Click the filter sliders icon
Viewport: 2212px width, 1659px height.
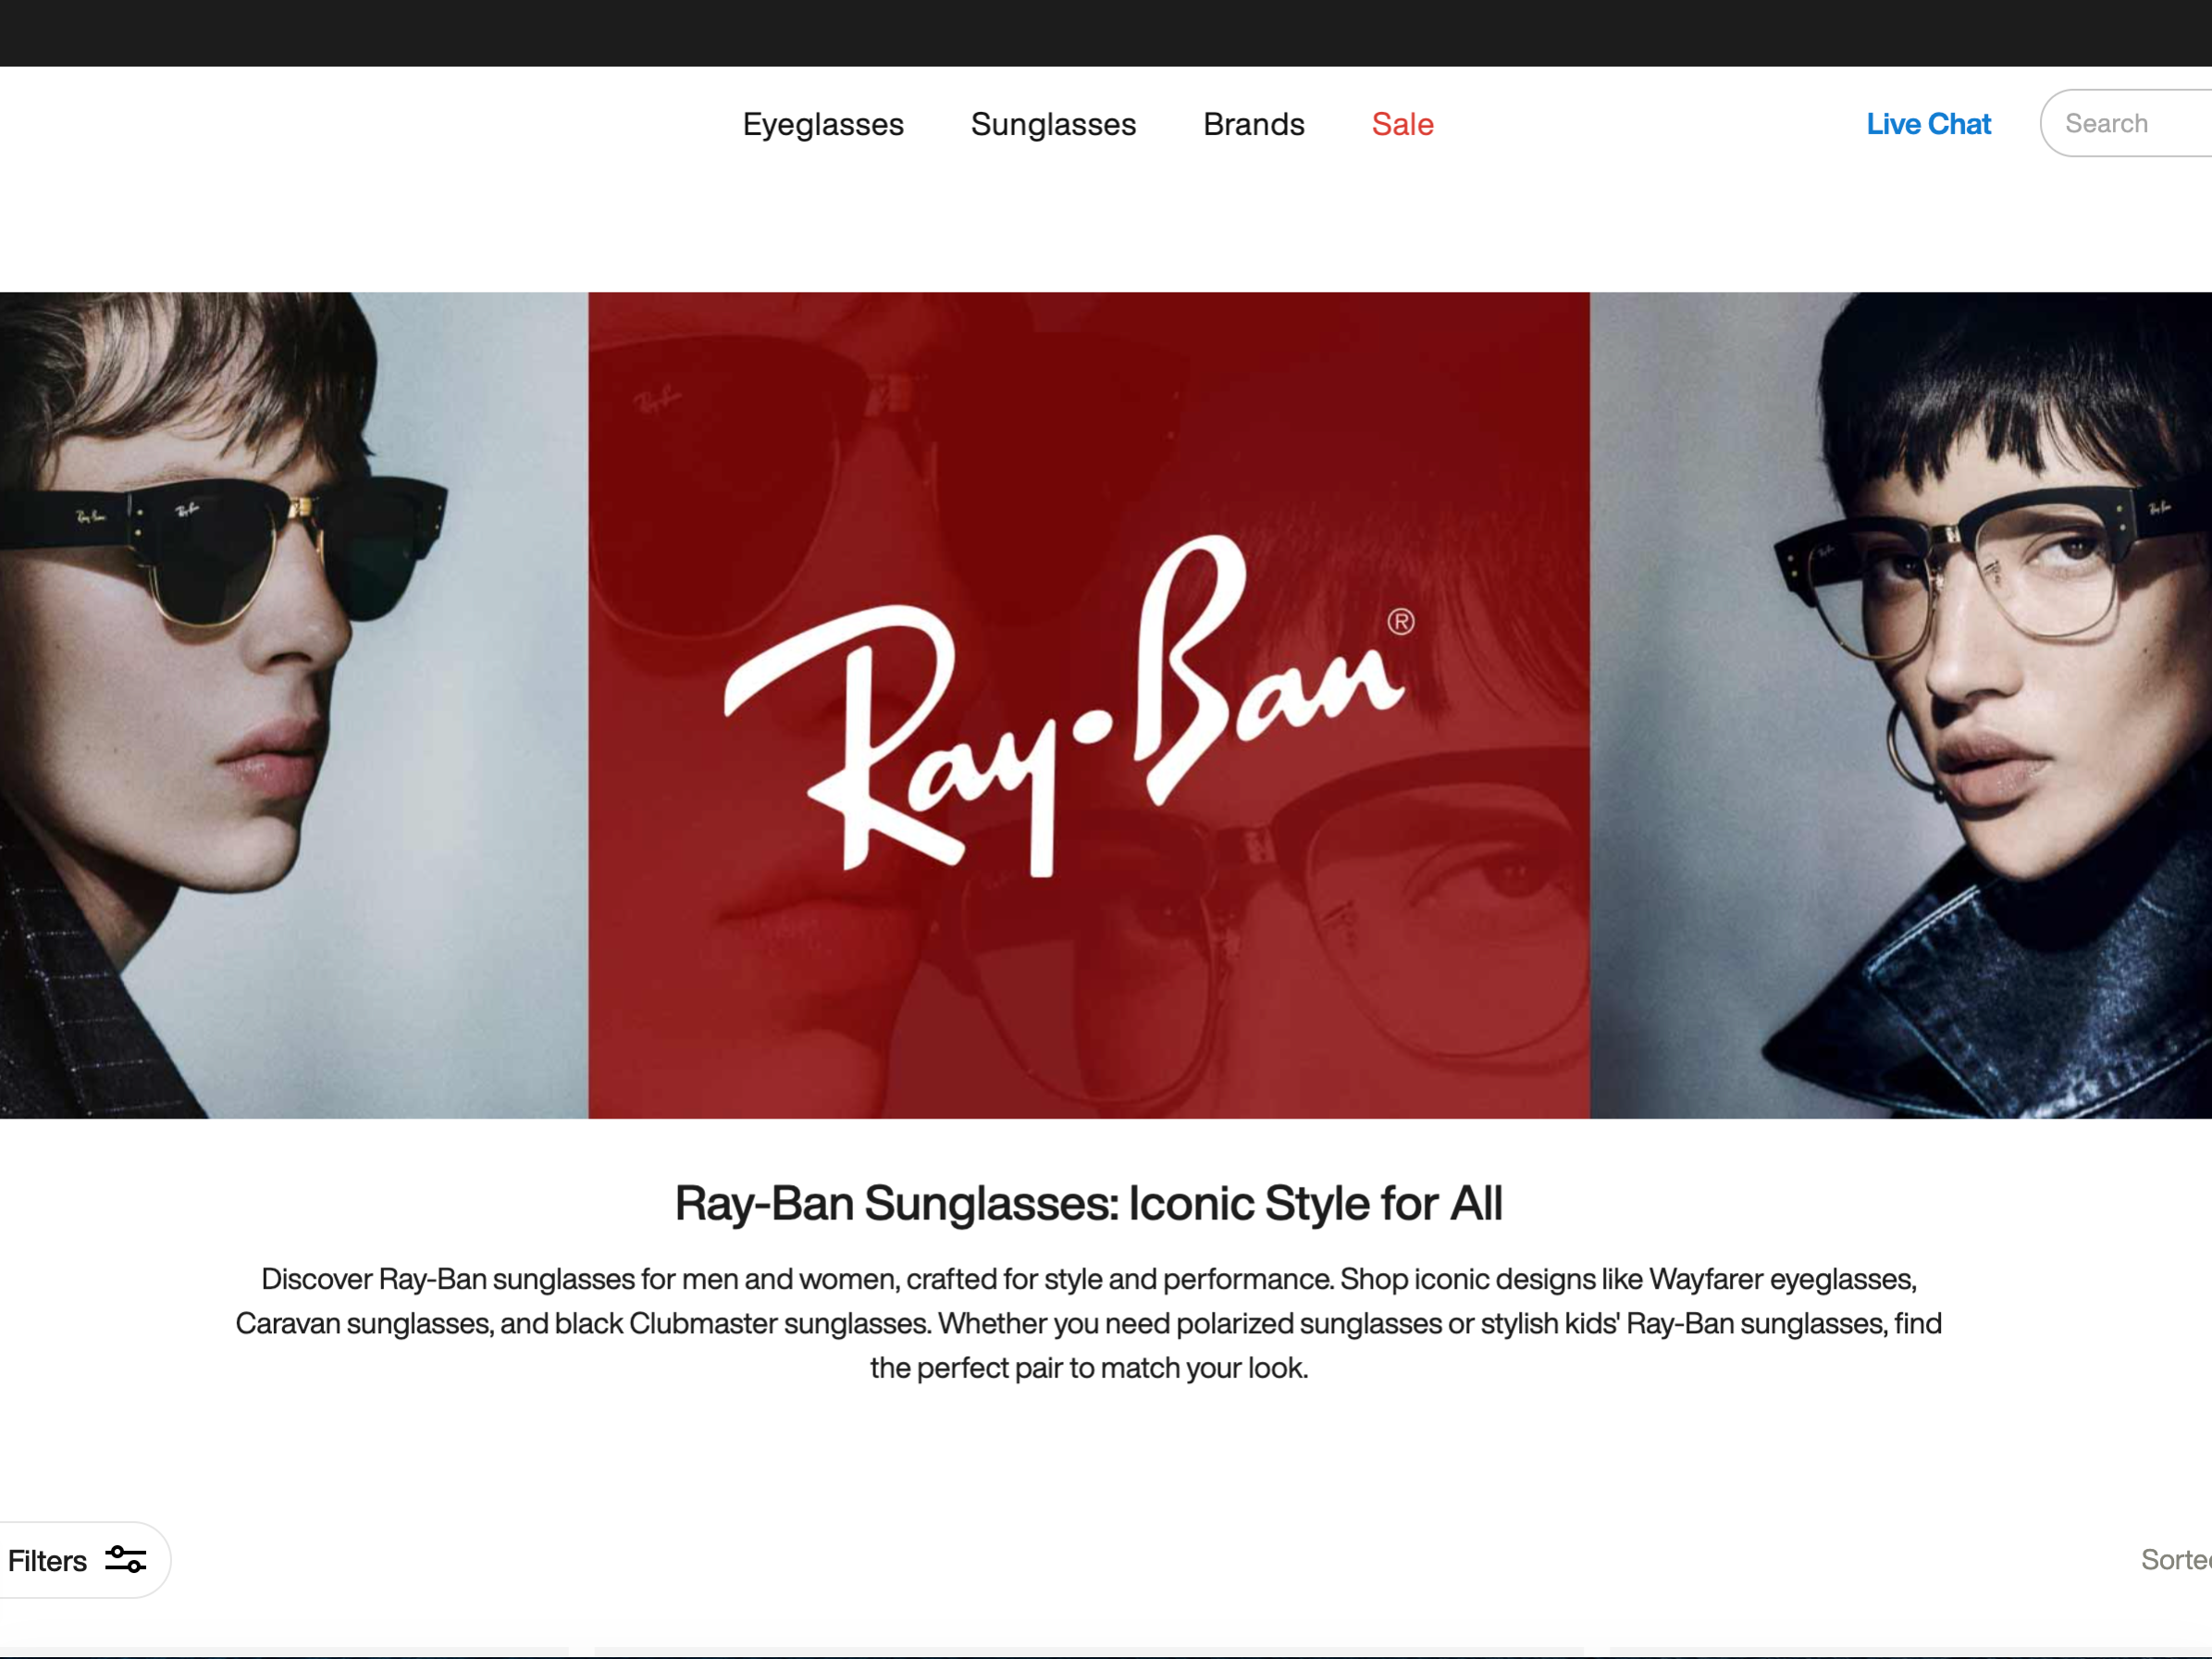[x=126, y=1560]
